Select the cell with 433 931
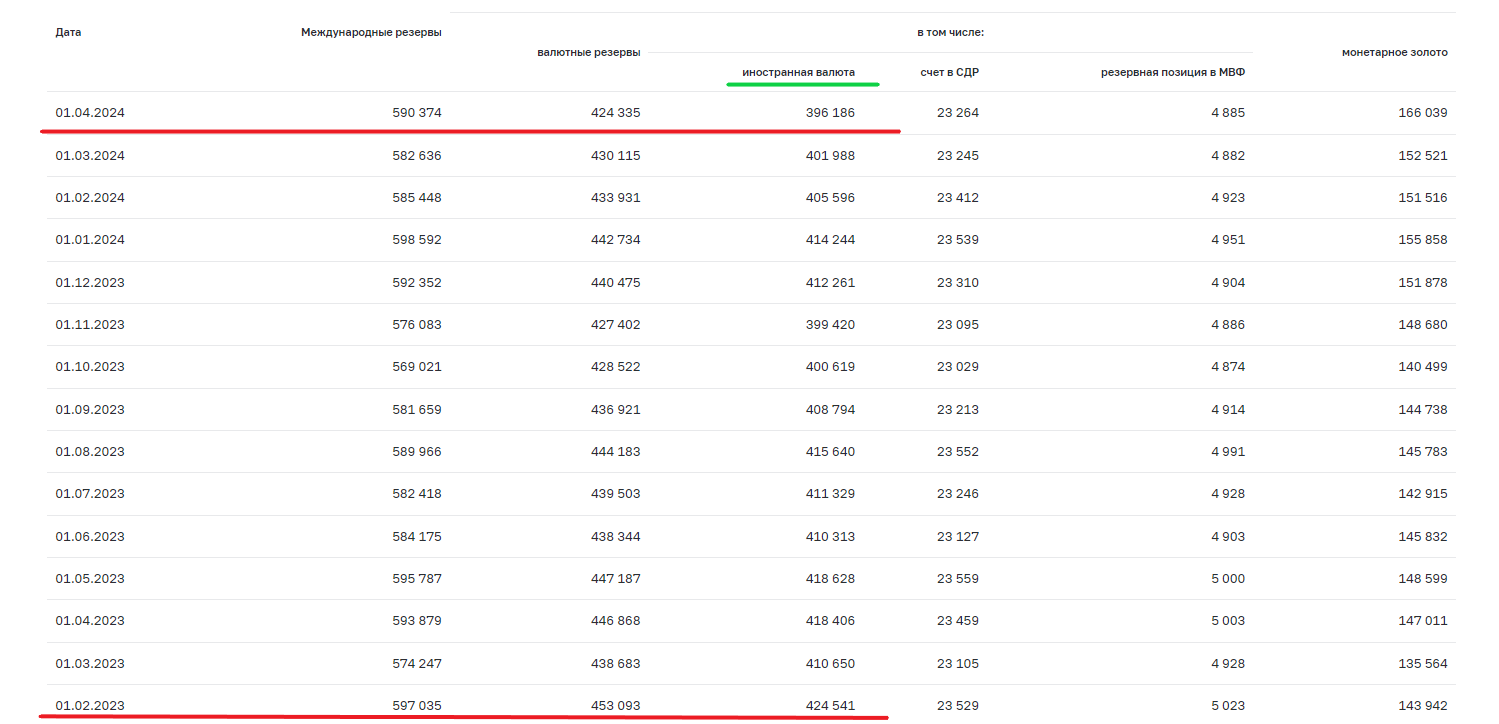The height and width of the screenshot is (724, 1499). pos(615,198)
